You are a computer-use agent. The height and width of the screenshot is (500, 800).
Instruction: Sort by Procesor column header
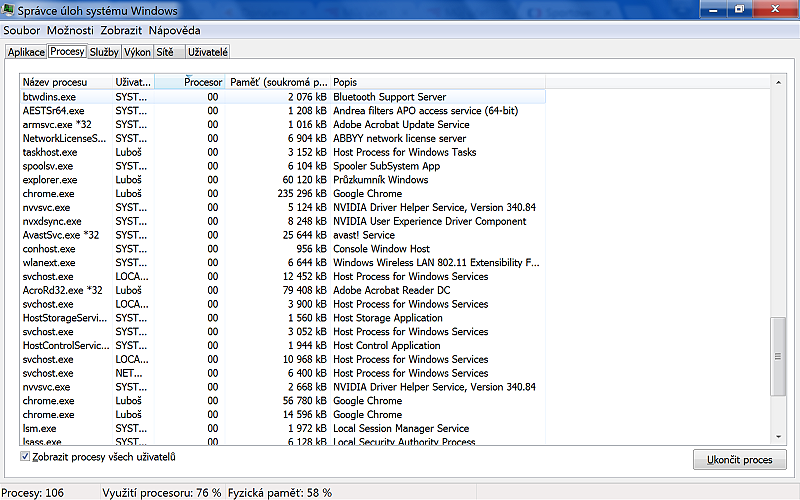click(x=190, y=82)
